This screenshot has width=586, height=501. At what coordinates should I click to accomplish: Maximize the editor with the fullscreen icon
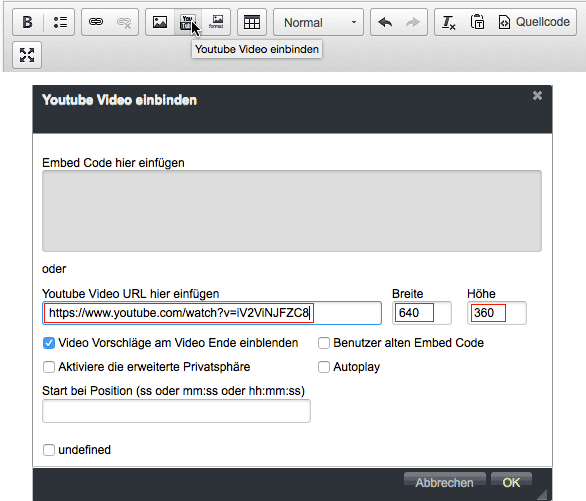[x=27, y=55]
